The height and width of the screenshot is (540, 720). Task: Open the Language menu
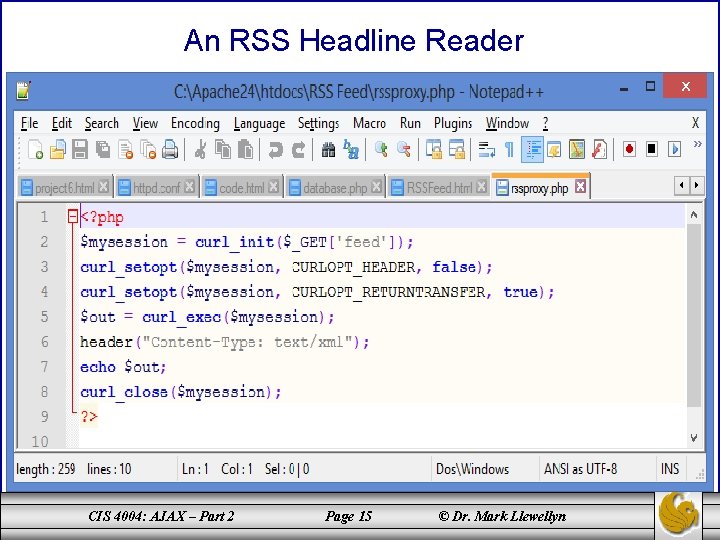pos(259,123)
